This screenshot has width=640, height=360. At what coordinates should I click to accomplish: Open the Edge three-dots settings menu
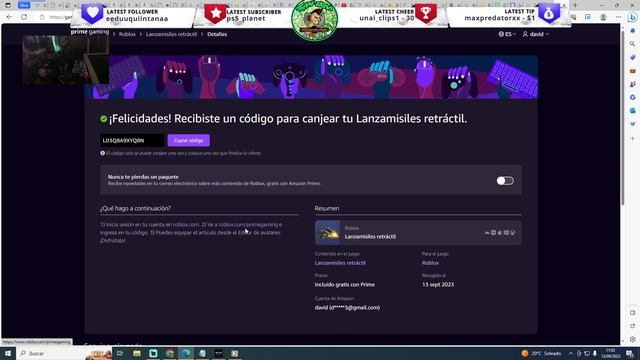point(618,17)
